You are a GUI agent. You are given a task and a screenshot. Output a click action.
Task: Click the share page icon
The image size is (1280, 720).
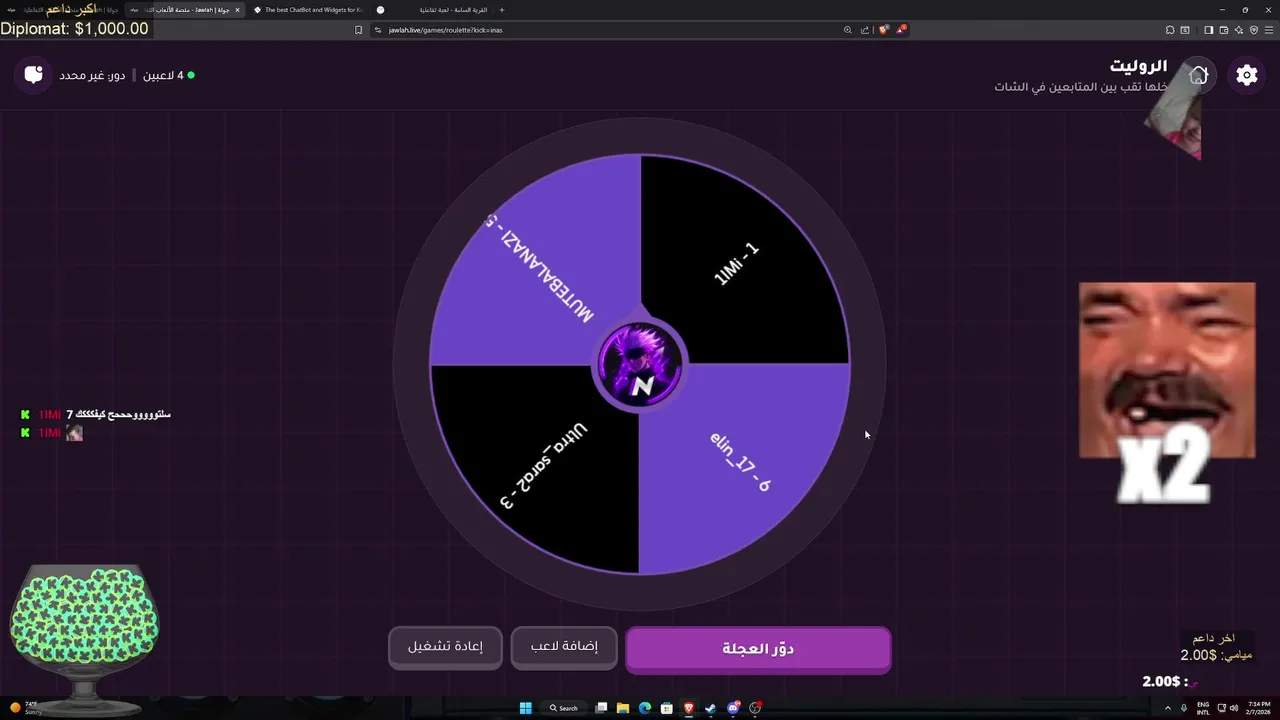click(x=865, y=30)
